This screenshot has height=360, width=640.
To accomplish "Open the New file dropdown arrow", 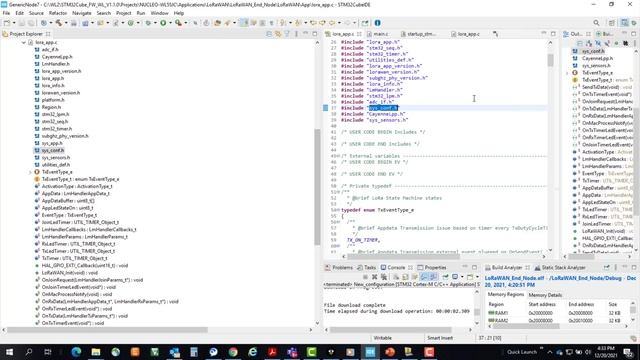I will [x=14, y=23].
